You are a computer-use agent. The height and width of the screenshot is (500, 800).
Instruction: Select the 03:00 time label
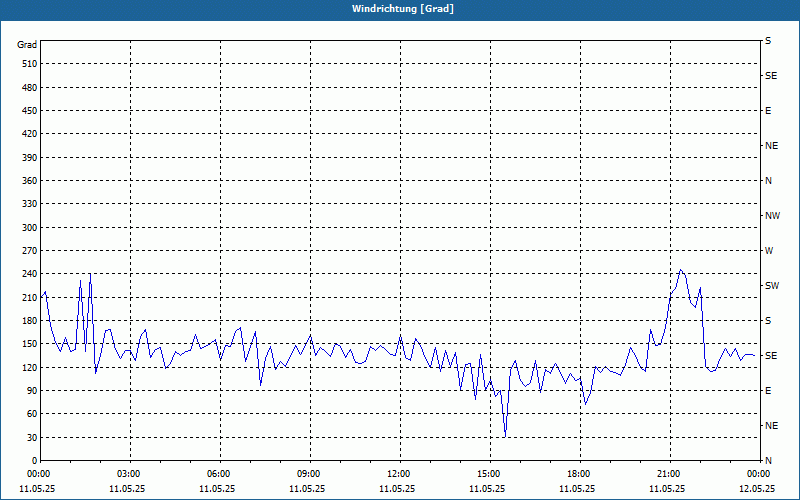(130, 474)
